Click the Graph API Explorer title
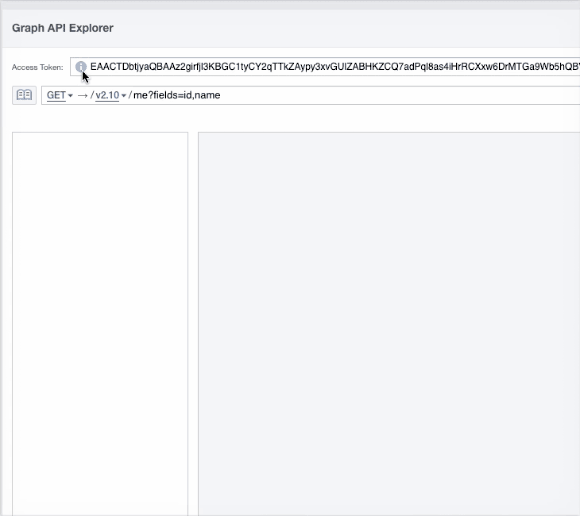The width and height of the screenshot is (580, 516). [63, 28]
